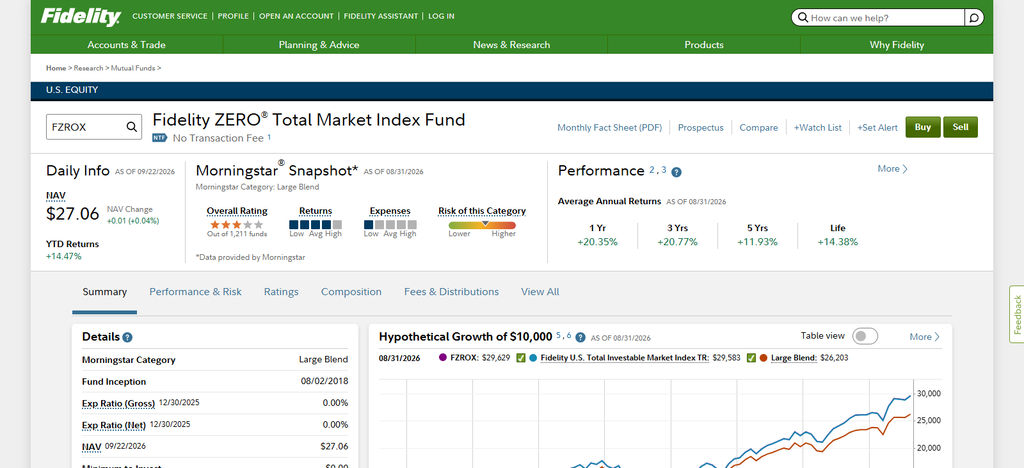The height and width of the screenshot is (468, 1024).
Task: Toggle the Table view switch
Action: pos(865,336)
